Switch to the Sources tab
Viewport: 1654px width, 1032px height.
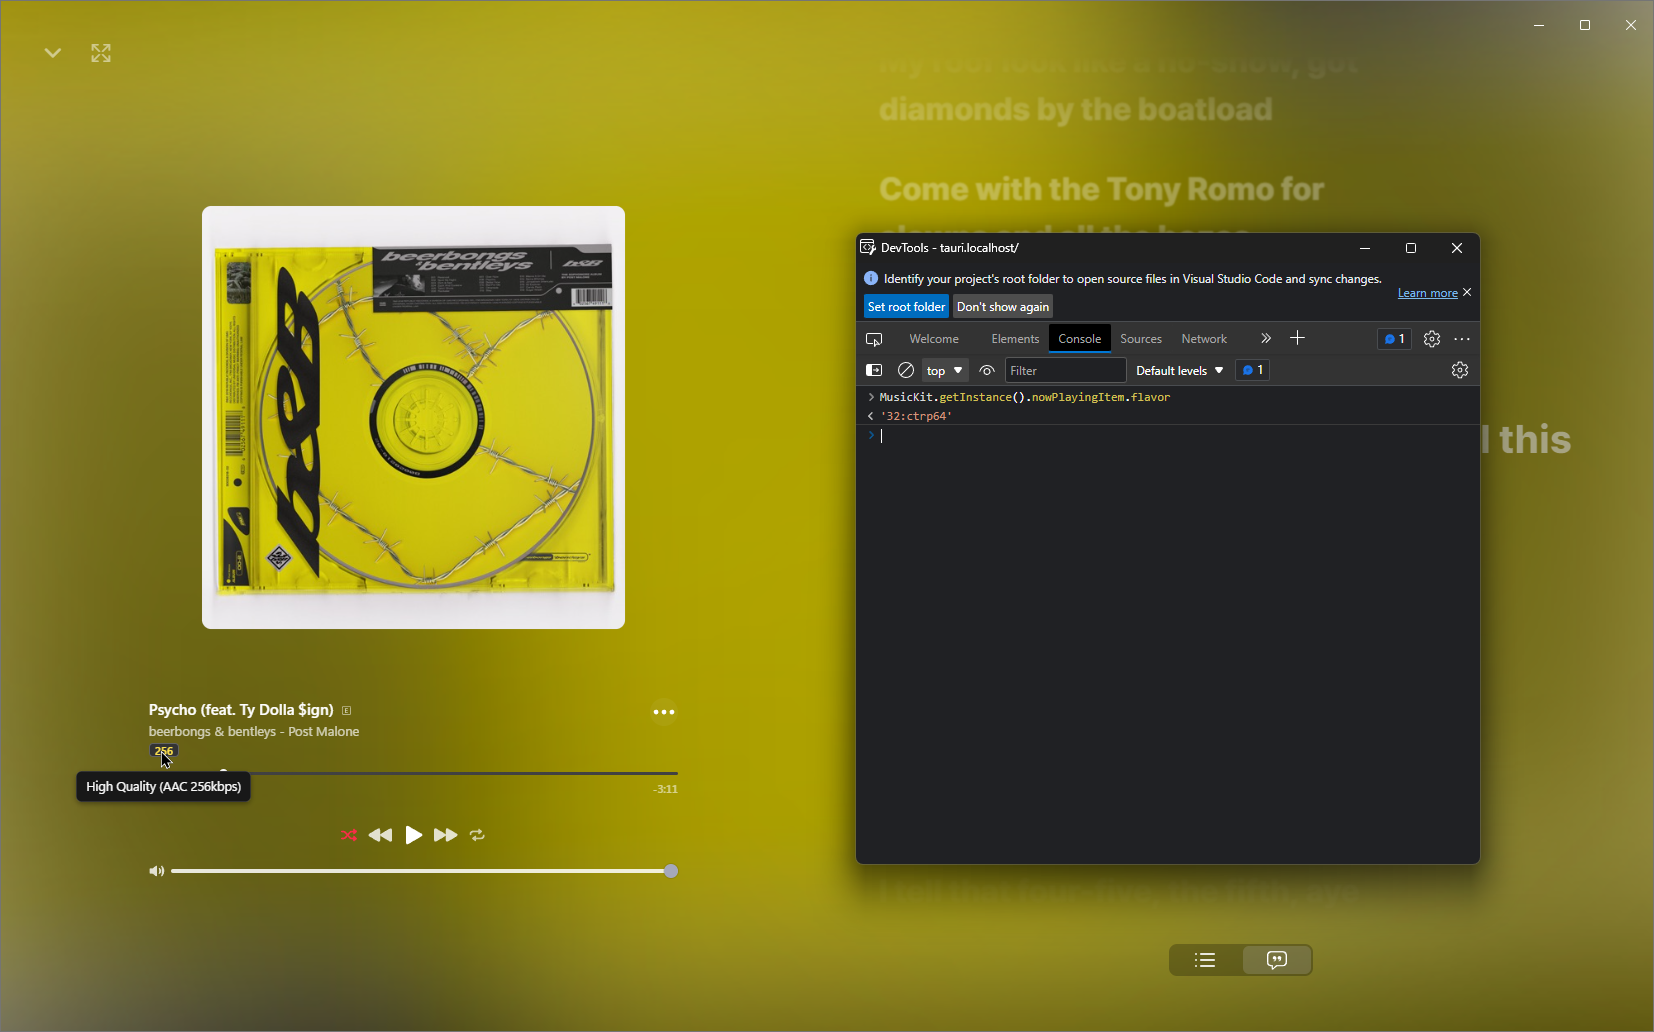[1140, 339]
